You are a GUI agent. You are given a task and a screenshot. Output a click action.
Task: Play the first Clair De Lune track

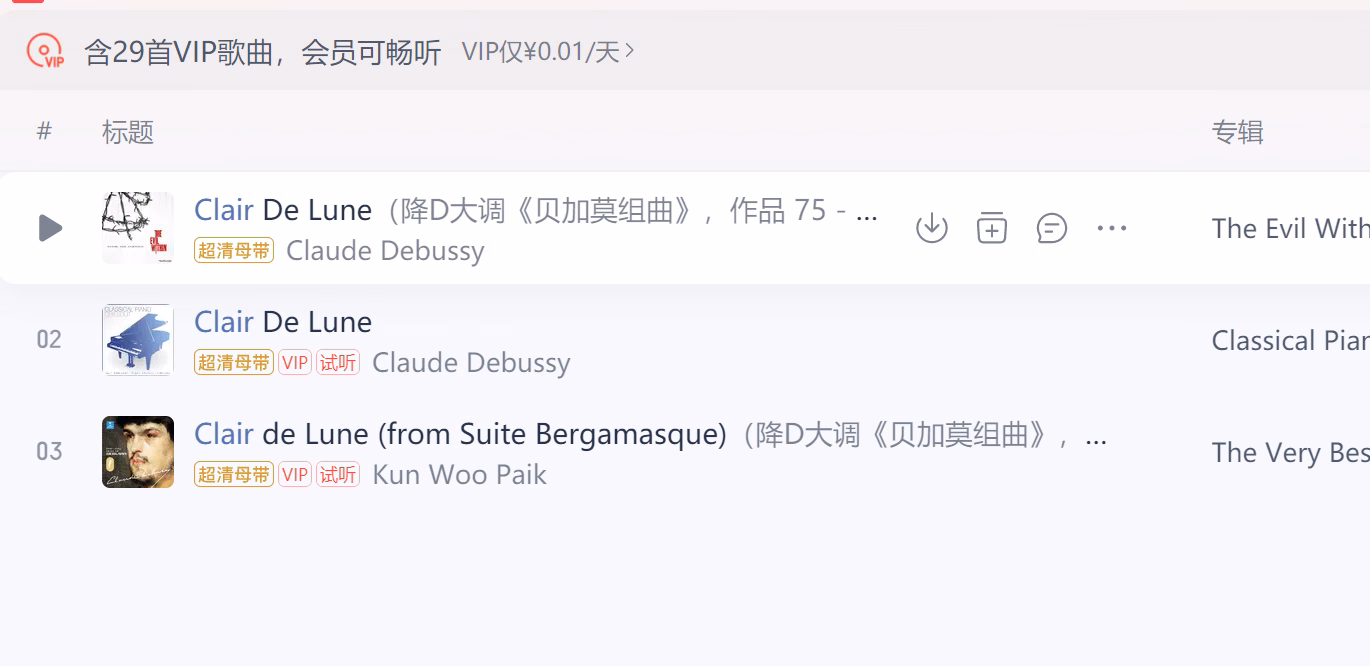pyautogui.click(x=50, y=228)
